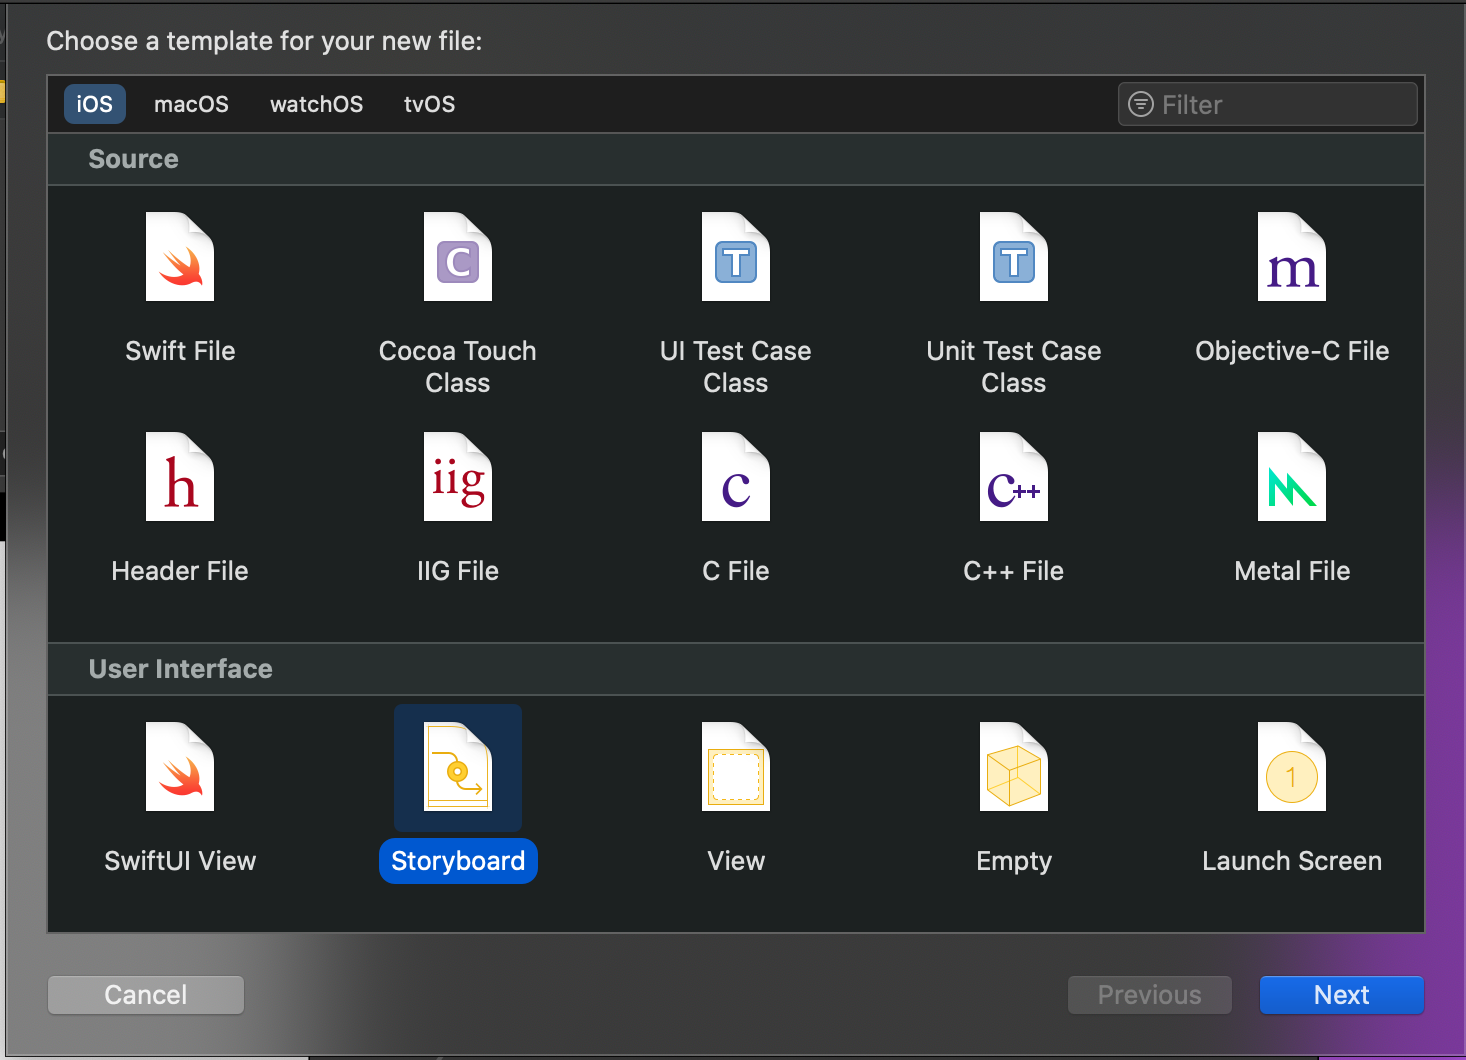
Task: Click the Next button
Action: [x=1342, y=995]
